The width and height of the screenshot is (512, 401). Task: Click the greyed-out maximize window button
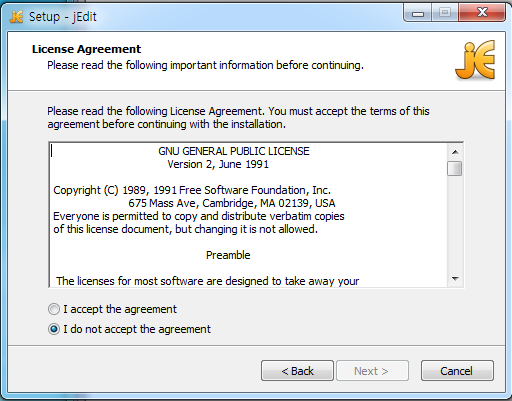coord(445,13)
